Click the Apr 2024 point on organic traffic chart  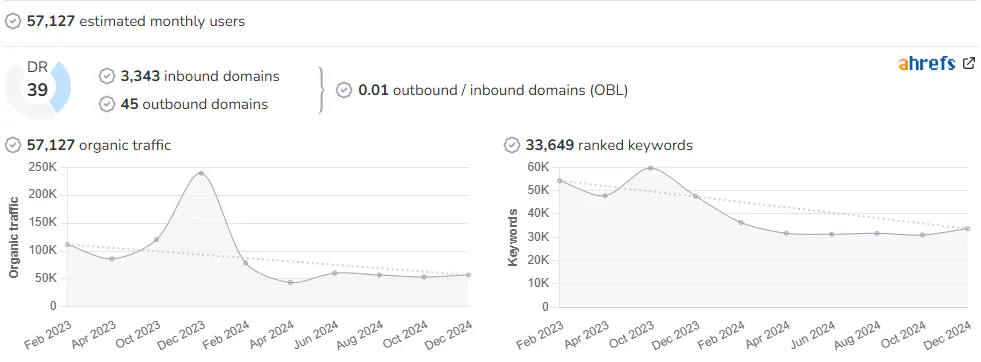click(x=290, y=282)
